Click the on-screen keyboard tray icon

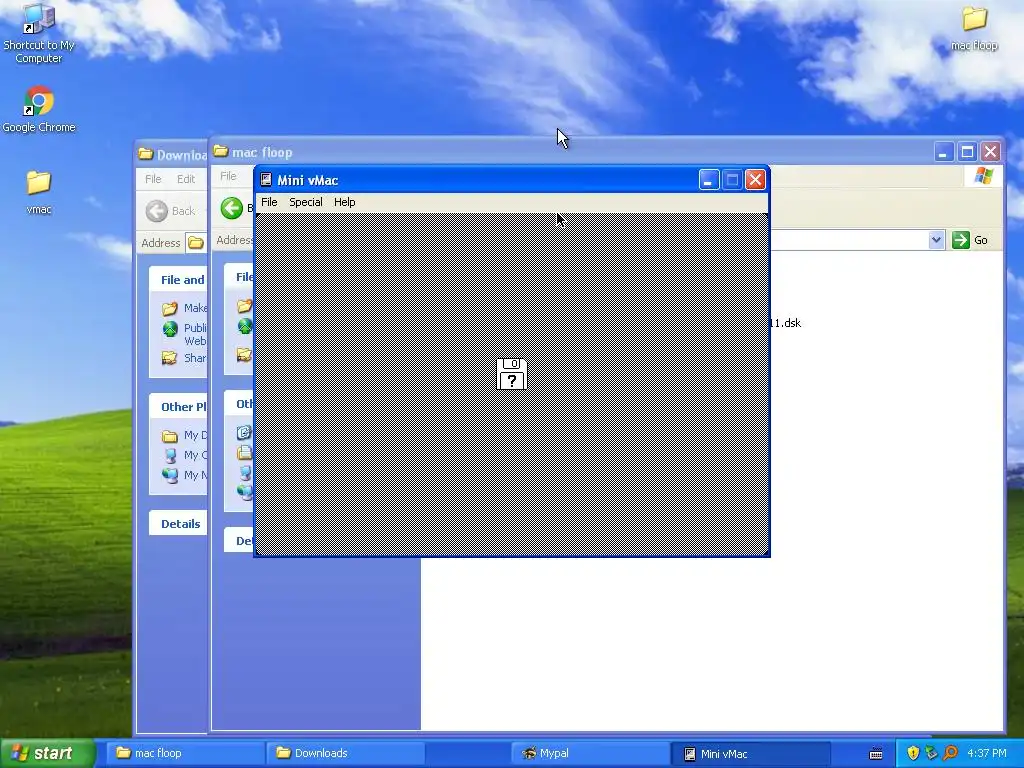[x=876, y=754]
